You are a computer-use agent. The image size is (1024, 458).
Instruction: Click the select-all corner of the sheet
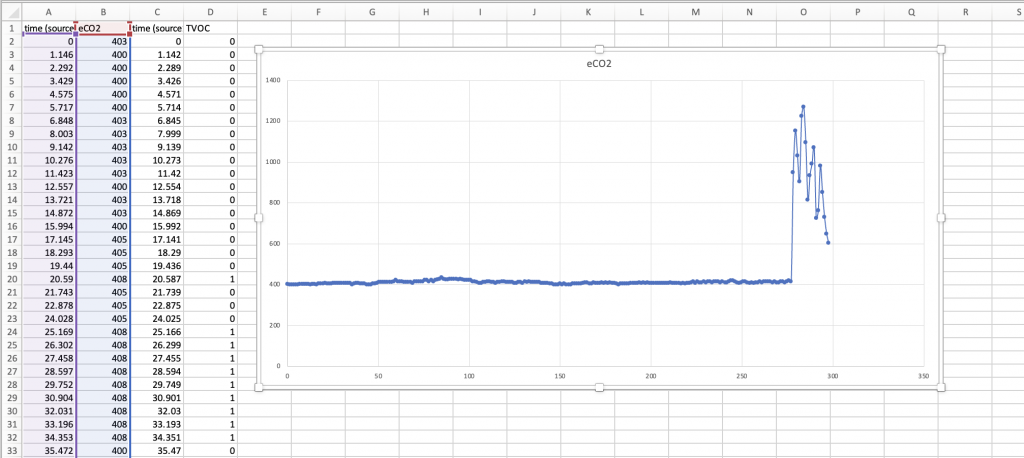(x=10, y=12)
